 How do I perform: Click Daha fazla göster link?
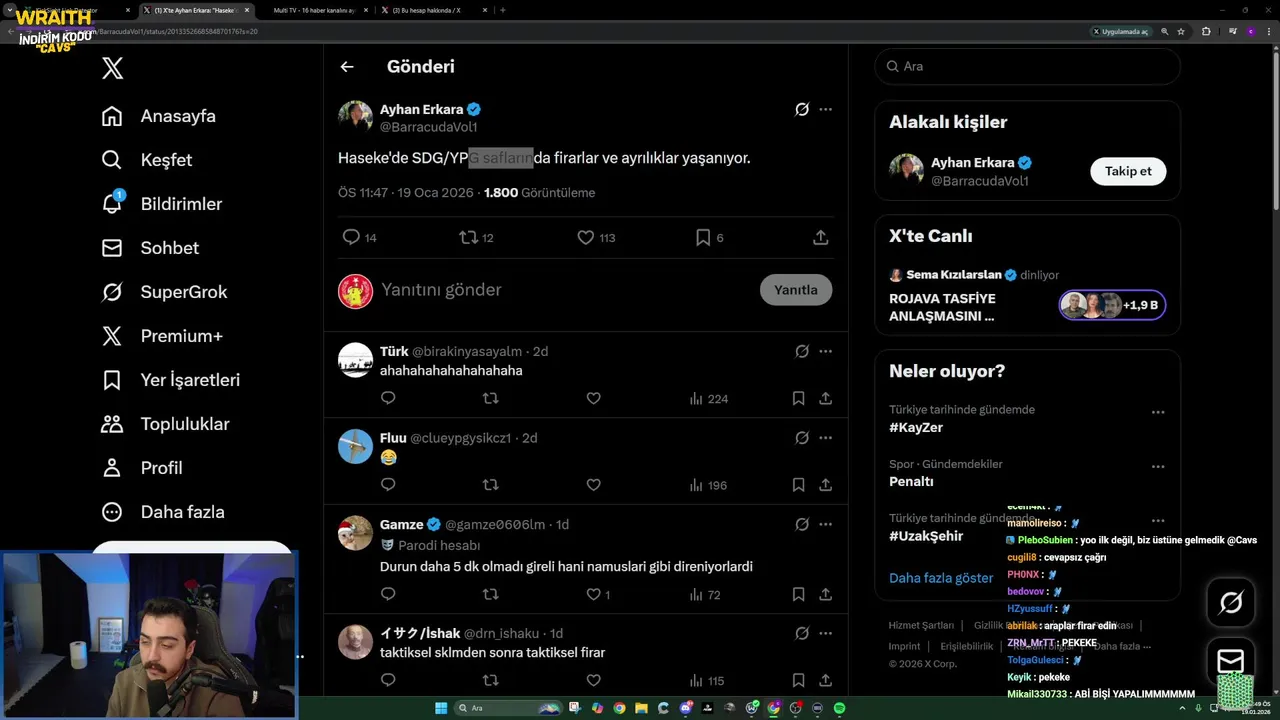941,578
